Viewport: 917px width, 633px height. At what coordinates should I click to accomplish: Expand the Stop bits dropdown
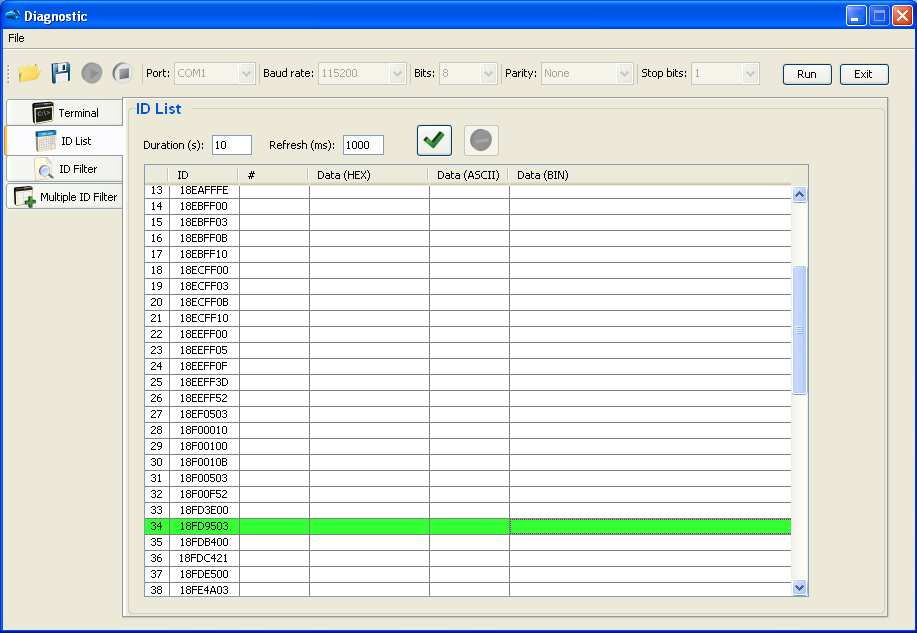[750, 74]
